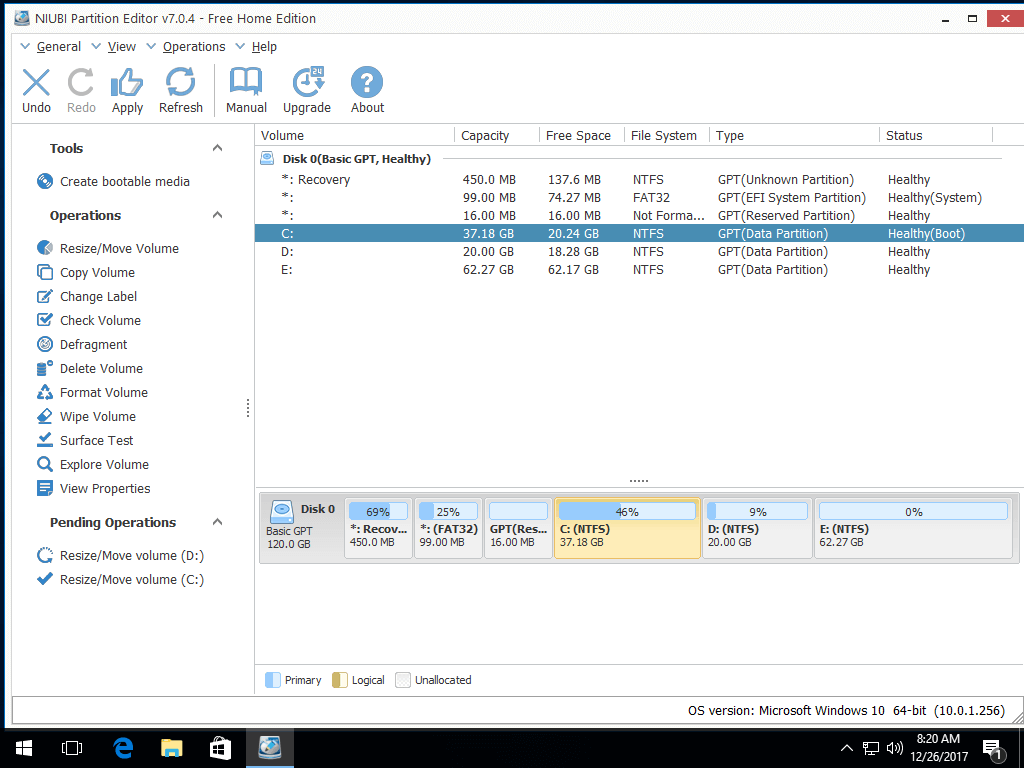1024x768 pixels.
Task: Select Format Volume operation
Action: pyautogui.click(x=104, y=392)
